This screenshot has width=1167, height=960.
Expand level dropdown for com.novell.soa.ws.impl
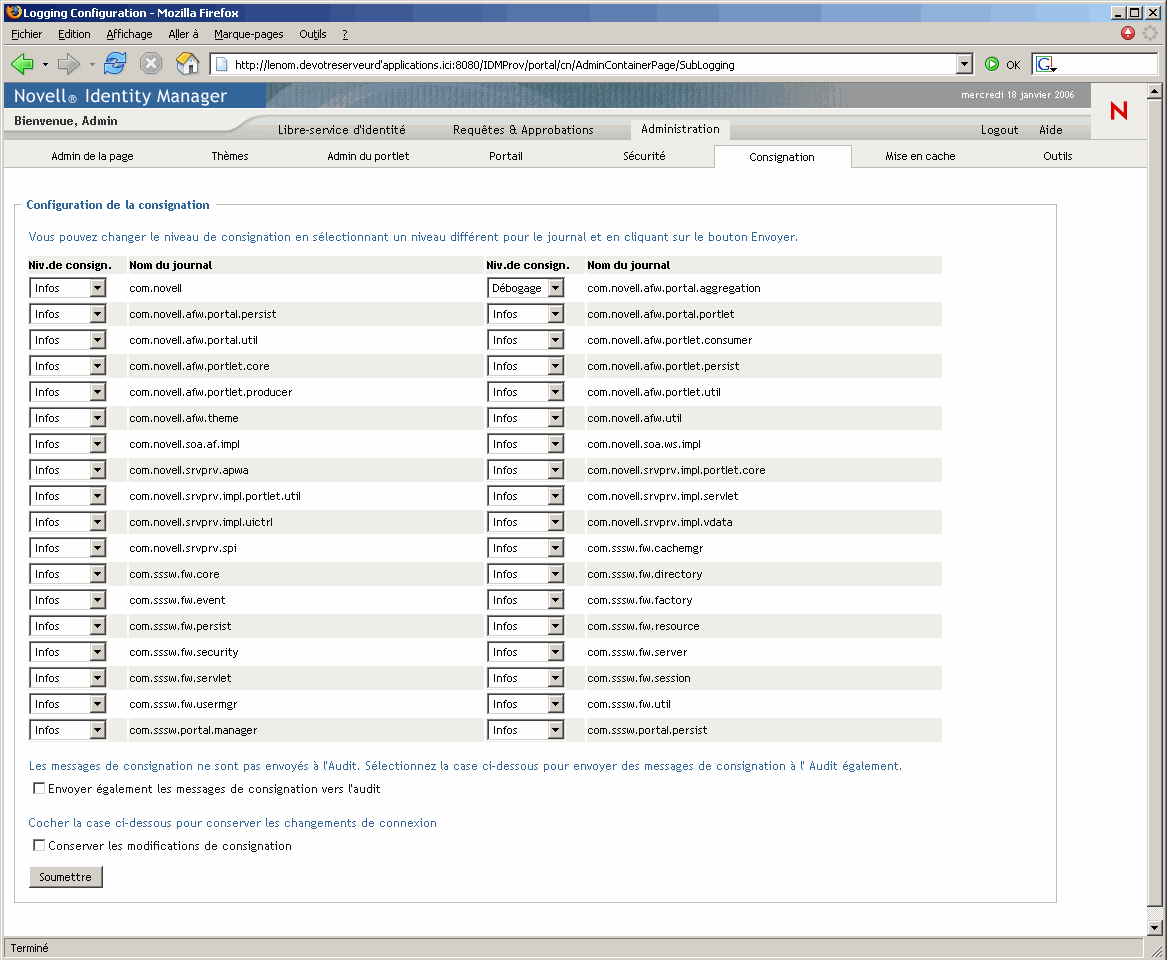(x=525, y=444)
